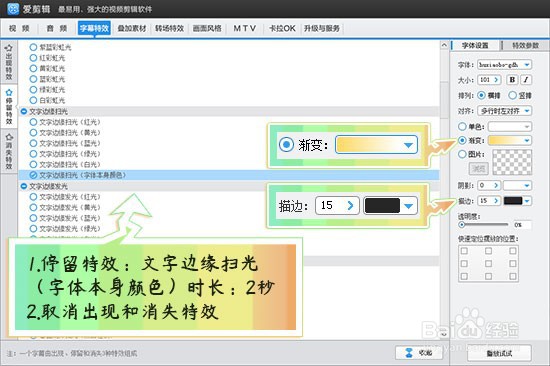Screen dimensions: 550x366
Task: Choose 横排 horizontal arrangement radio
Action: coord(482,95)
